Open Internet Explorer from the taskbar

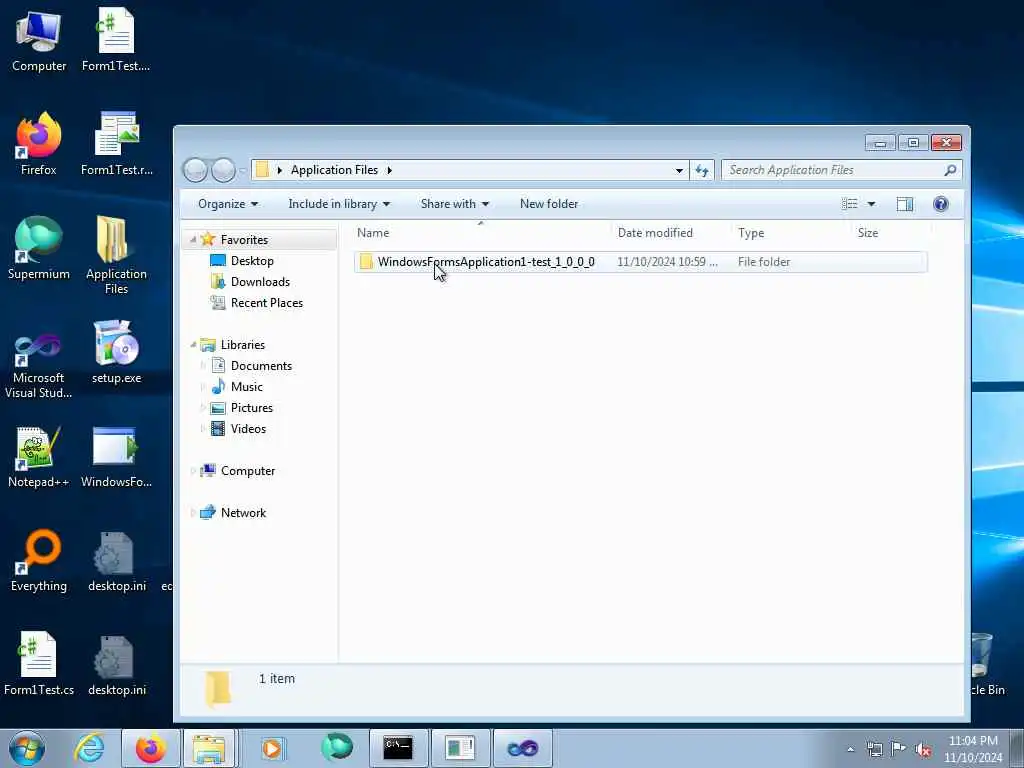pos(89,748)
